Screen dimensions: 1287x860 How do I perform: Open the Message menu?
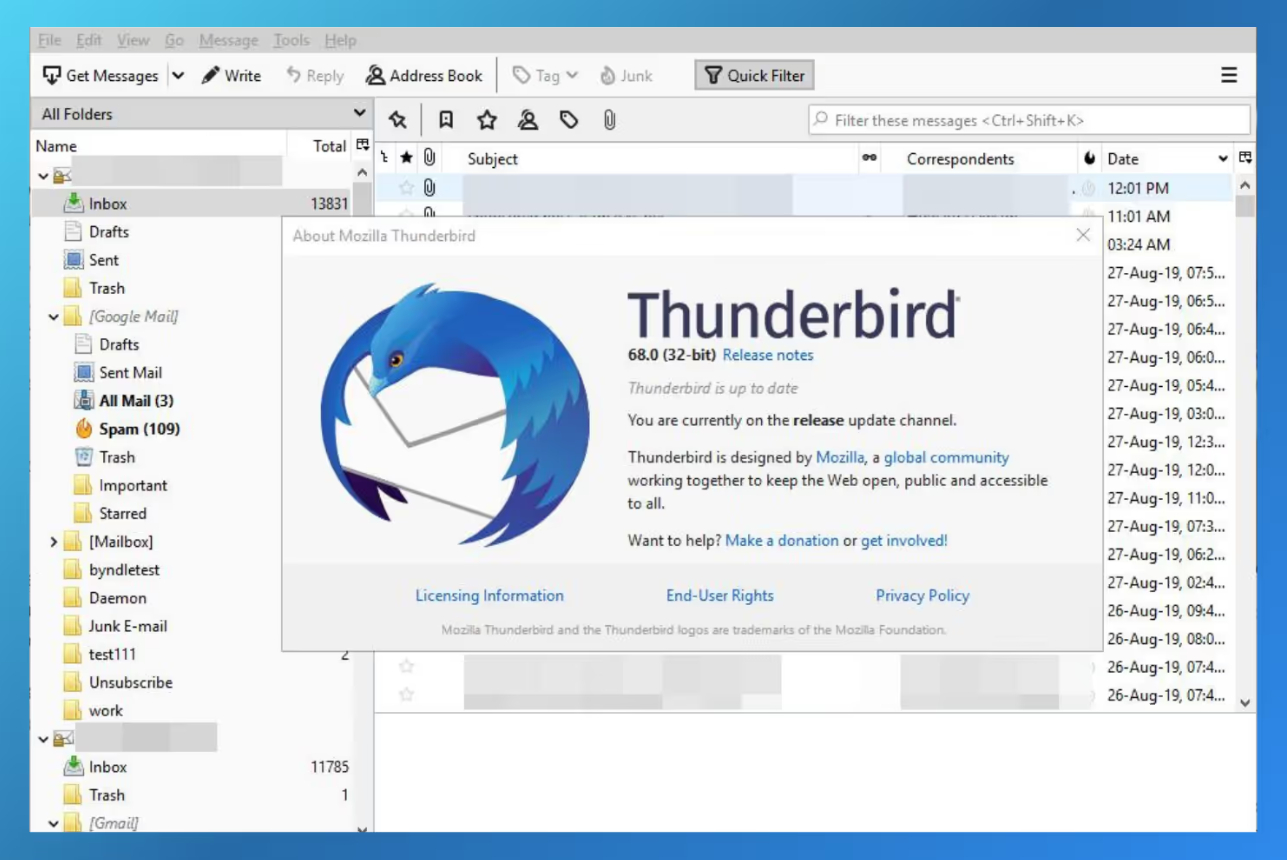(230, 40)
